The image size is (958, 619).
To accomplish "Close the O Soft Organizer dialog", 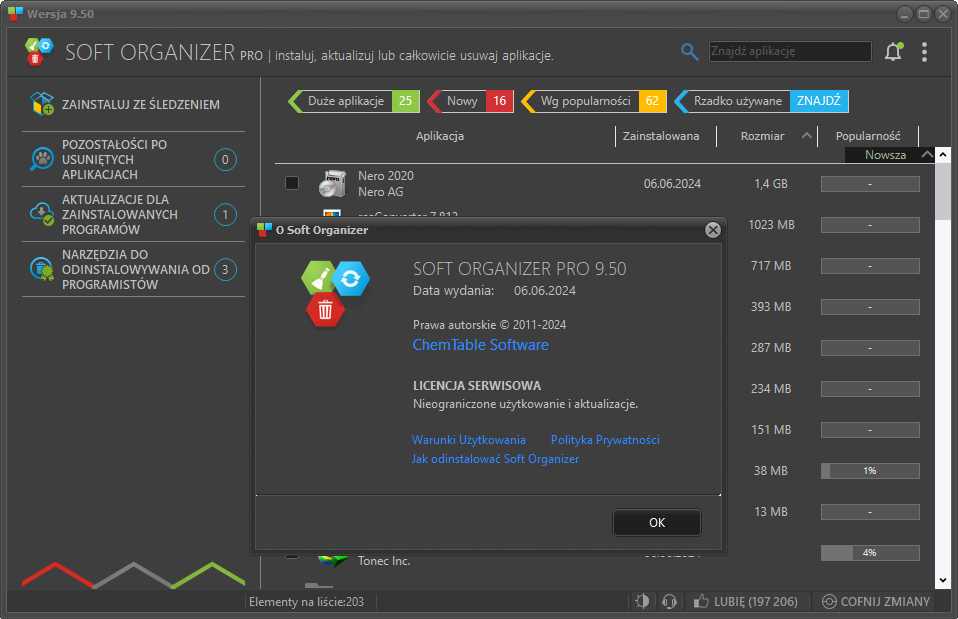I will pos(712,230).
